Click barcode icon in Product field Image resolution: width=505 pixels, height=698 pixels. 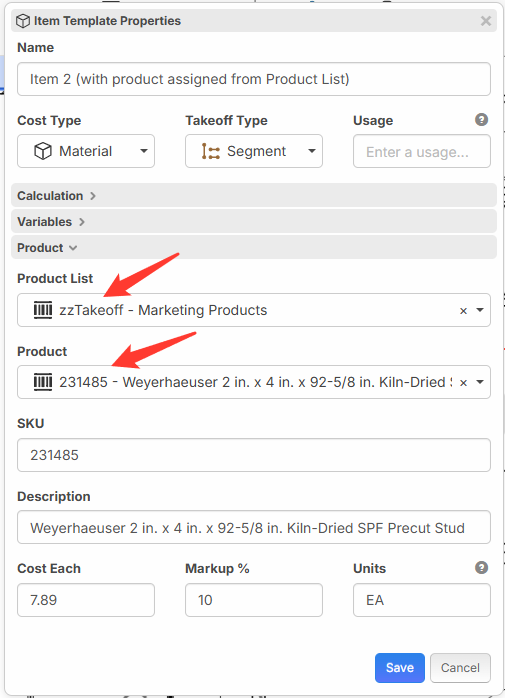coord(43,382)
